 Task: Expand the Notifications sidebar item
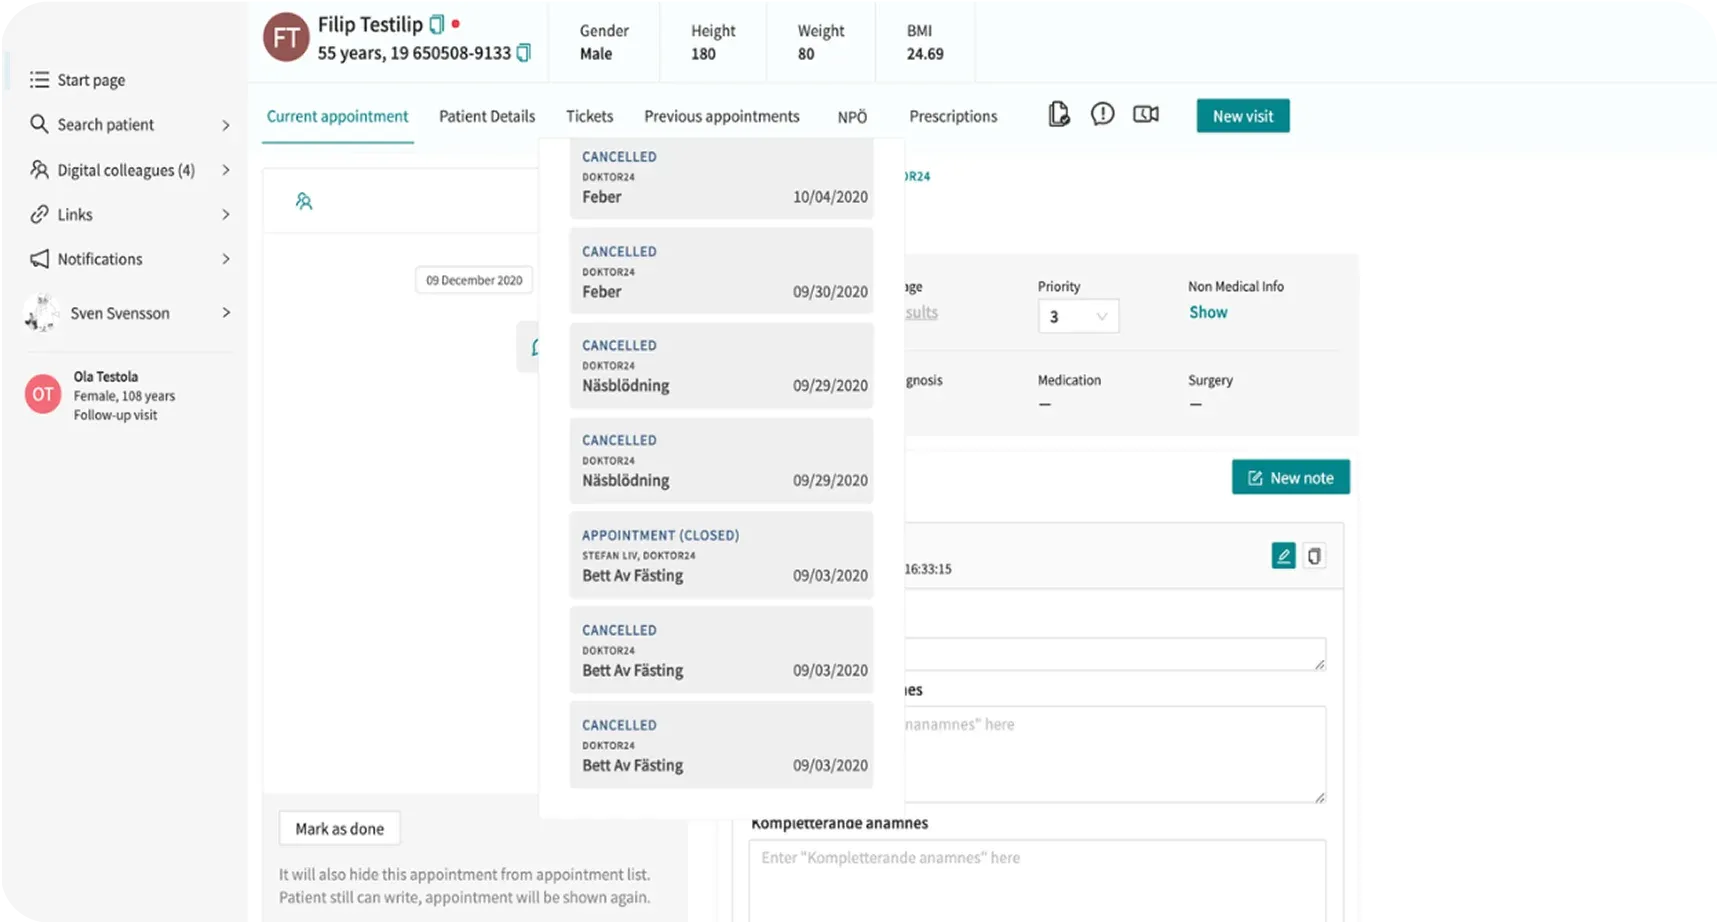click(130, 259)
